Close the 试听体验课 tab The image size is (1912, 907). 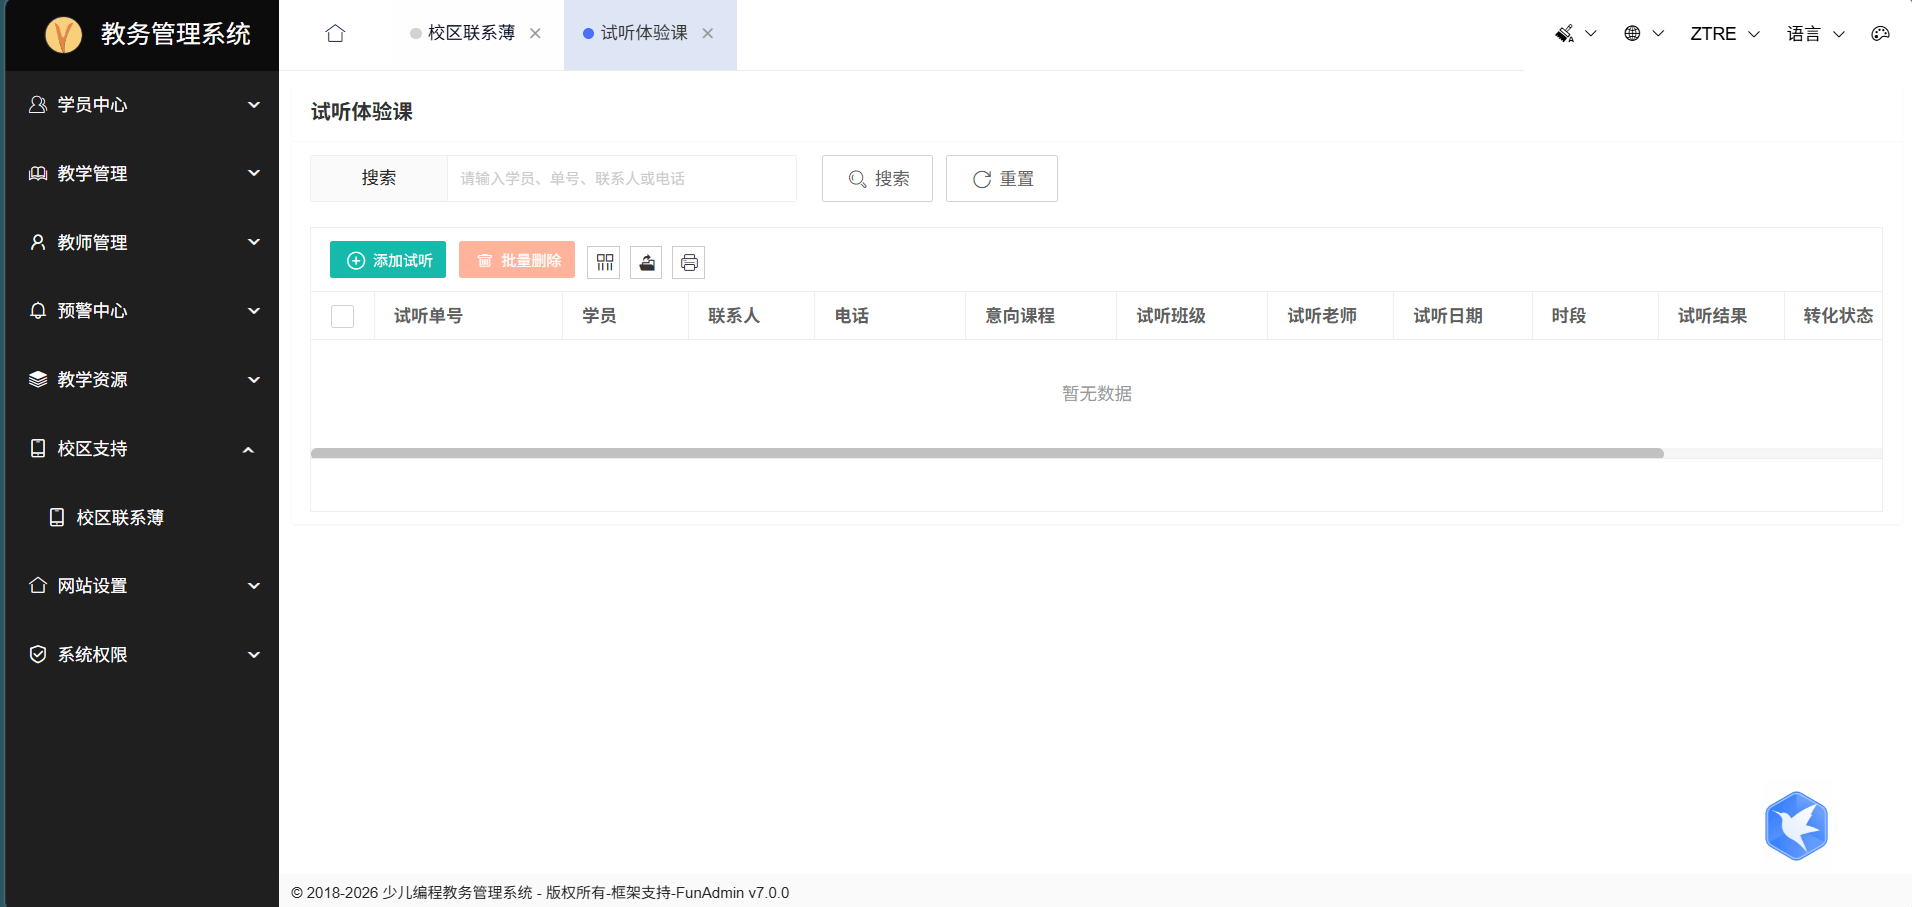coord(708,34)
